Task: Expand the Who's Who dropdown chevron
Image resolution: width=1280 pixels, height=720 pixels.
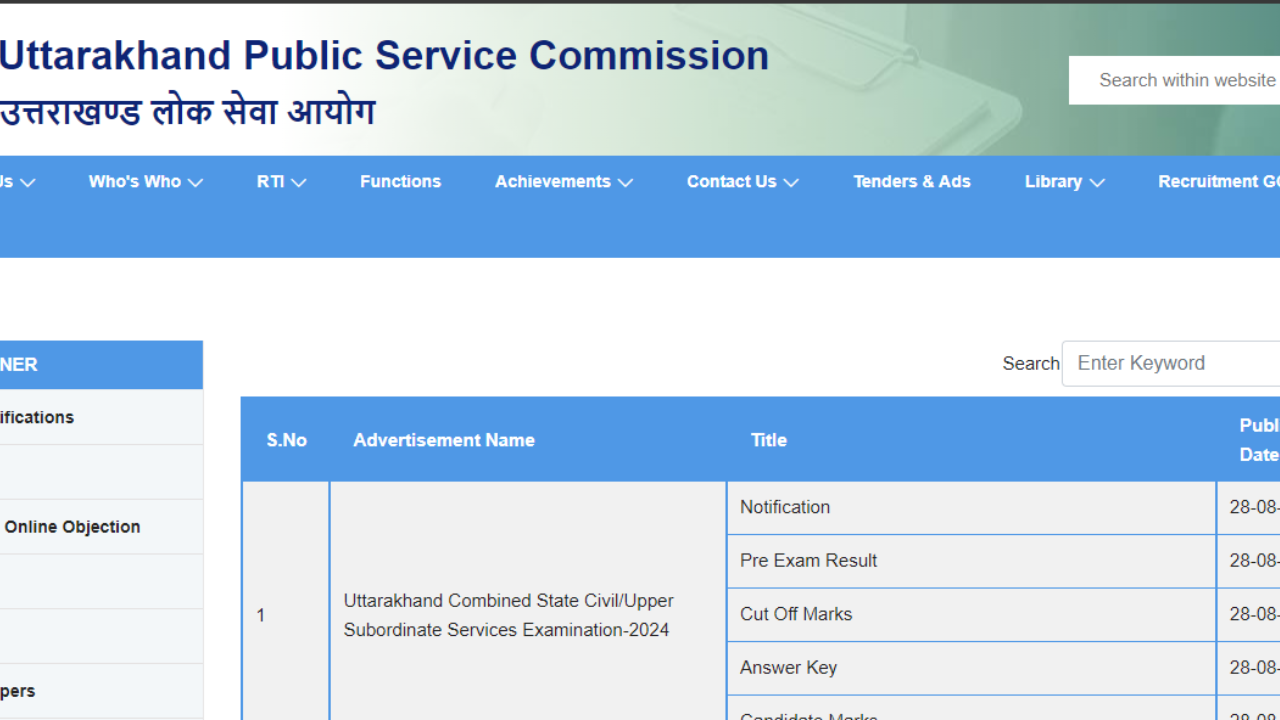Action: [x=196, y=183]
